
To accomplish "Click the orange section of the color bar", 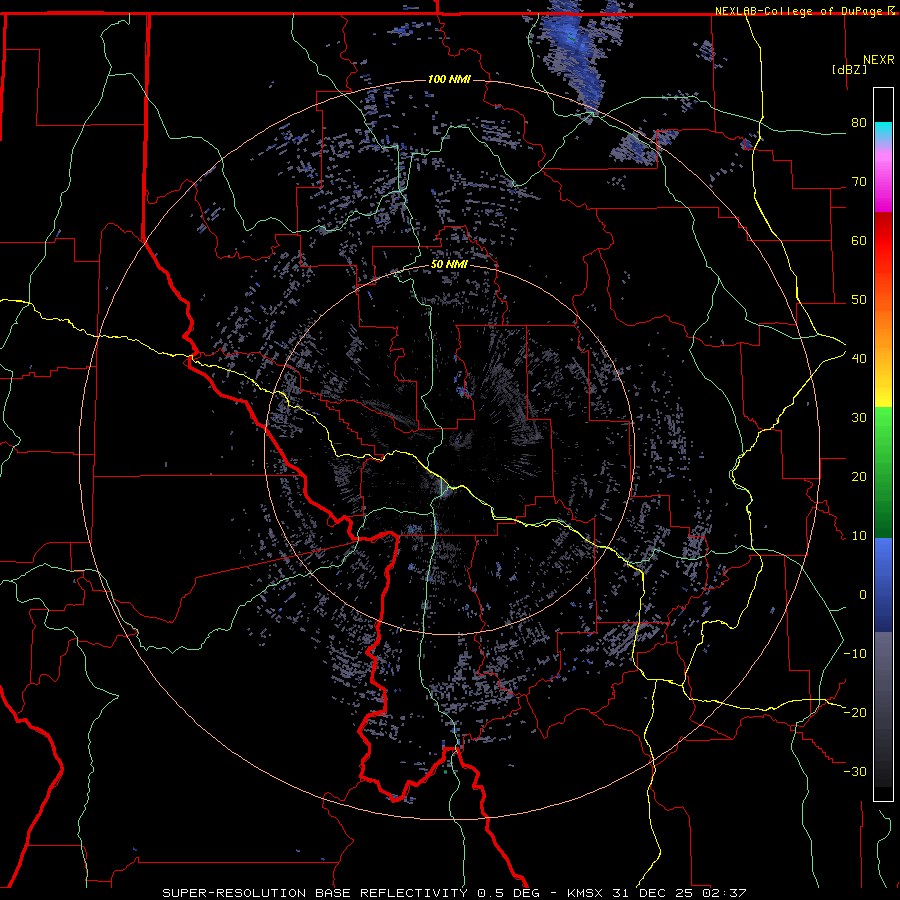I will coord(883,327).
